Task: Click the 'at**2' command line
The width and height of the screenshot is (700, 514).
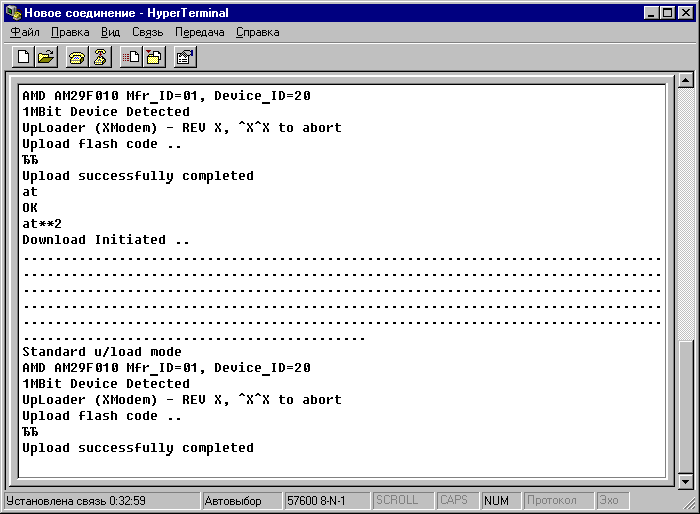Action: [x=42, y=224]
